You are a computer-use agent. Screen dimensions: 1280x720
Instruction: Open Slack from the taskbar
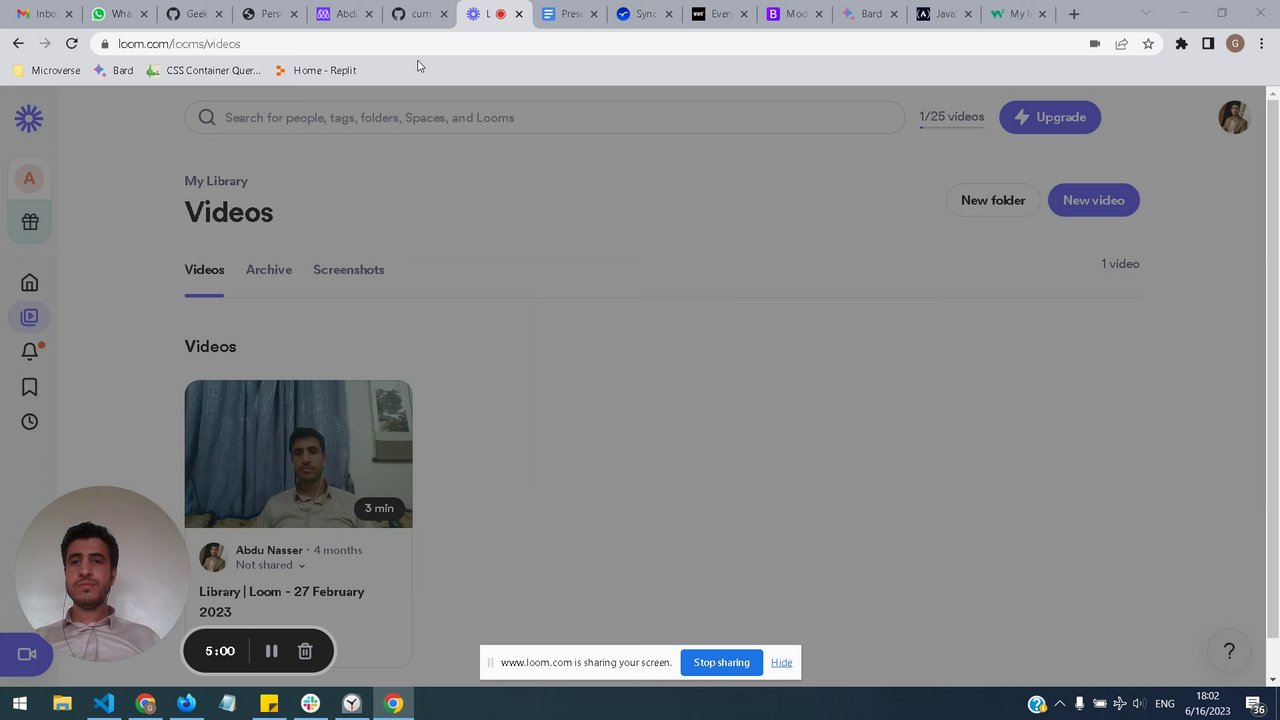[x=310, y=704]
